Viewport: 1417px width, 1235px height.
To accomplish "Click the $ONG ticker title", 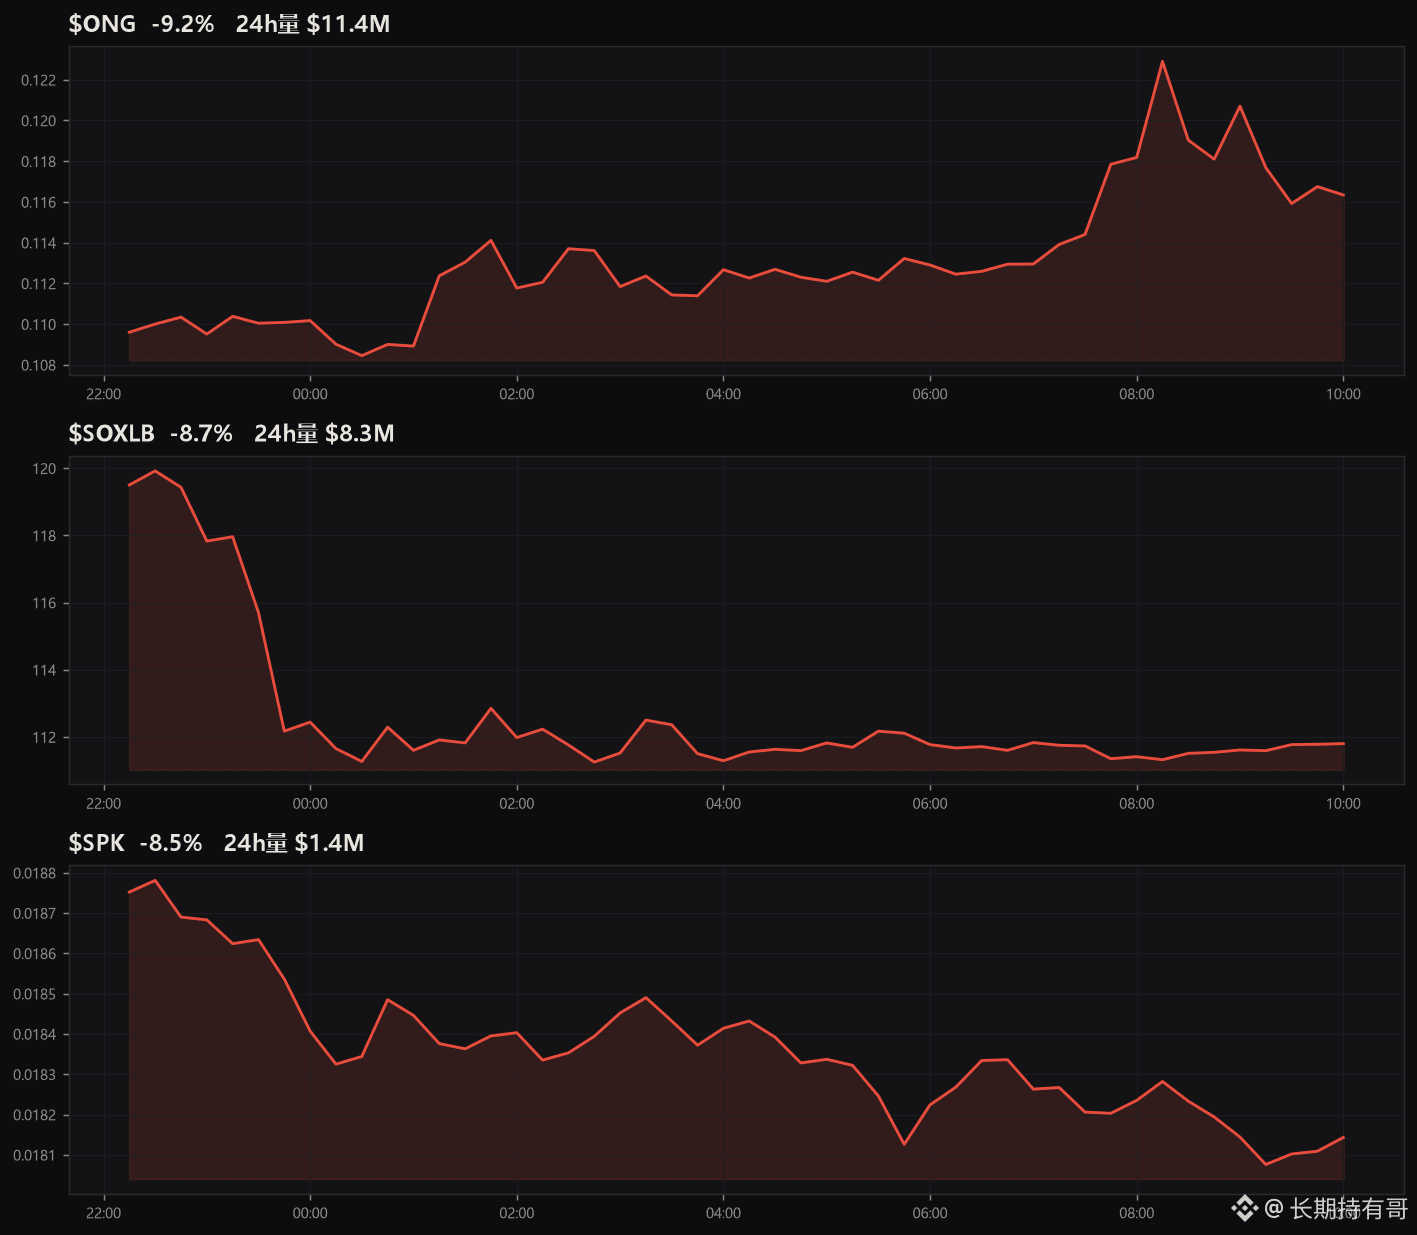I will point(102,24).
